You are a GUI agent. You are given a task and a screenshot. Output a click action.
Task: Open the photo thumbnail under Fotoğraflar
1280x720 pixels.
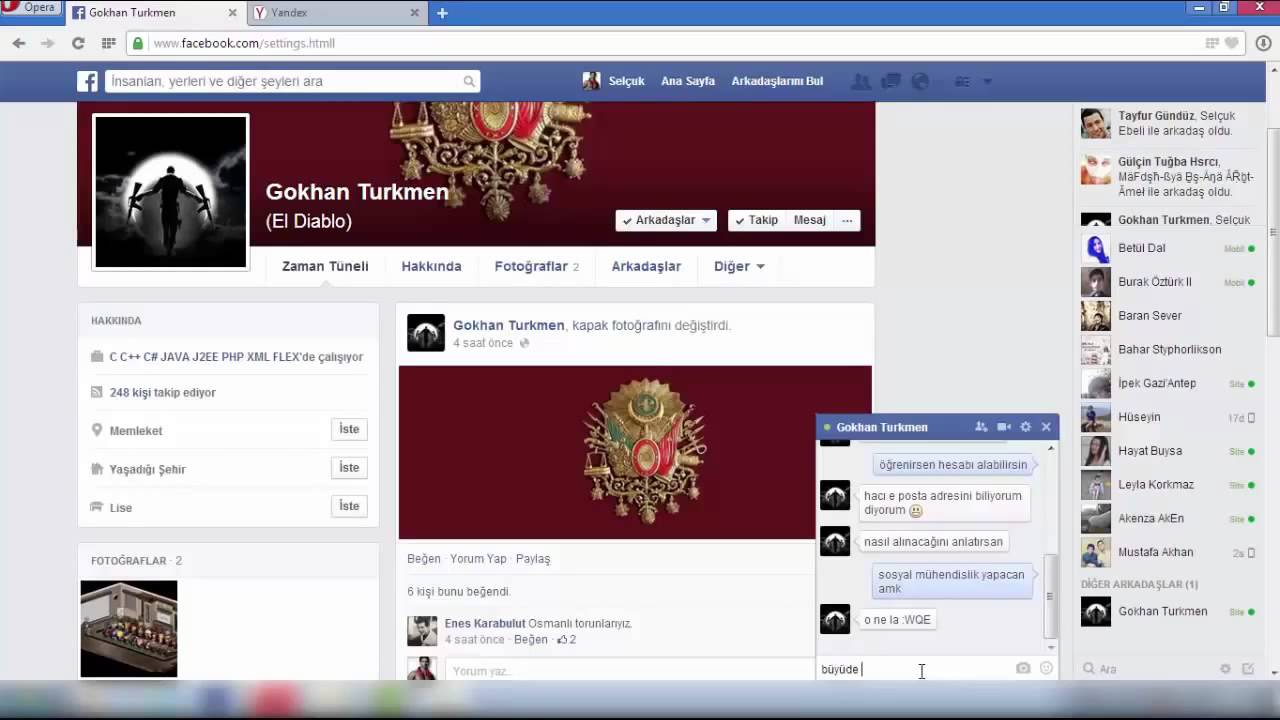click(129, 629)
